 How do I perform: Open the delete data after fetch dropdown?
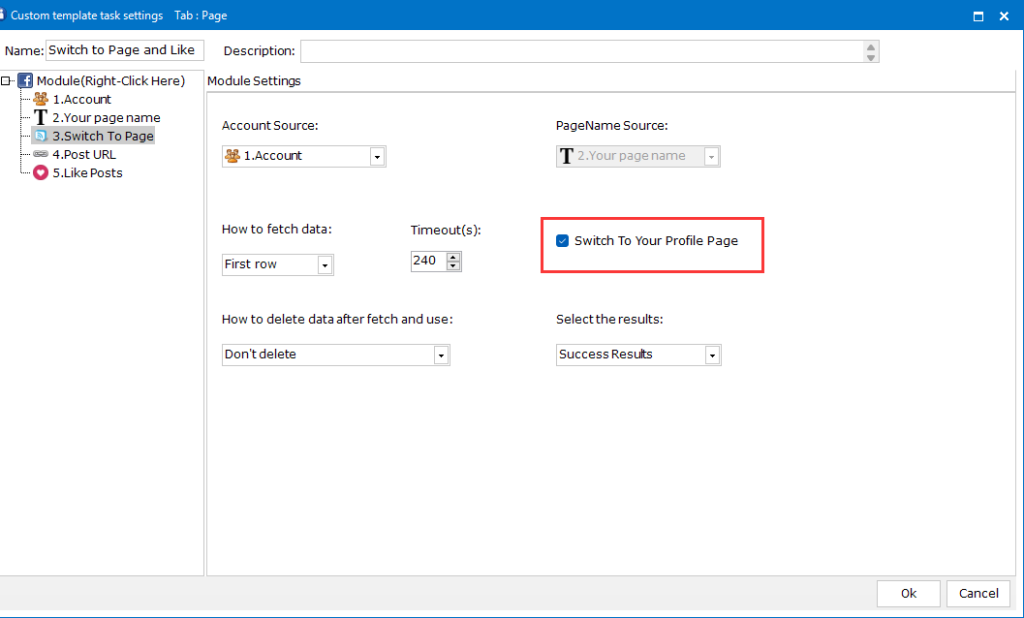(441, 355)
